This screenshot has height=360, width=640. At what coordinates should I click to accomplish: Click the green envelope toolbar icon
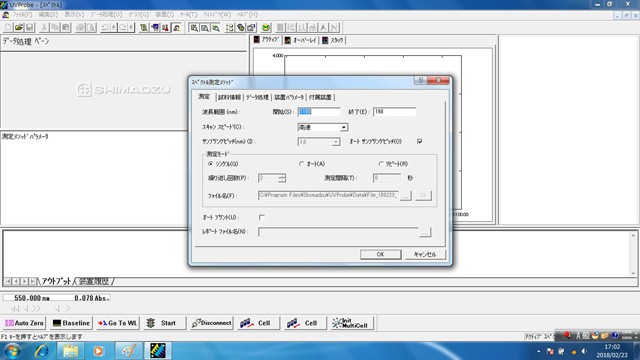[x=266, y=28]
